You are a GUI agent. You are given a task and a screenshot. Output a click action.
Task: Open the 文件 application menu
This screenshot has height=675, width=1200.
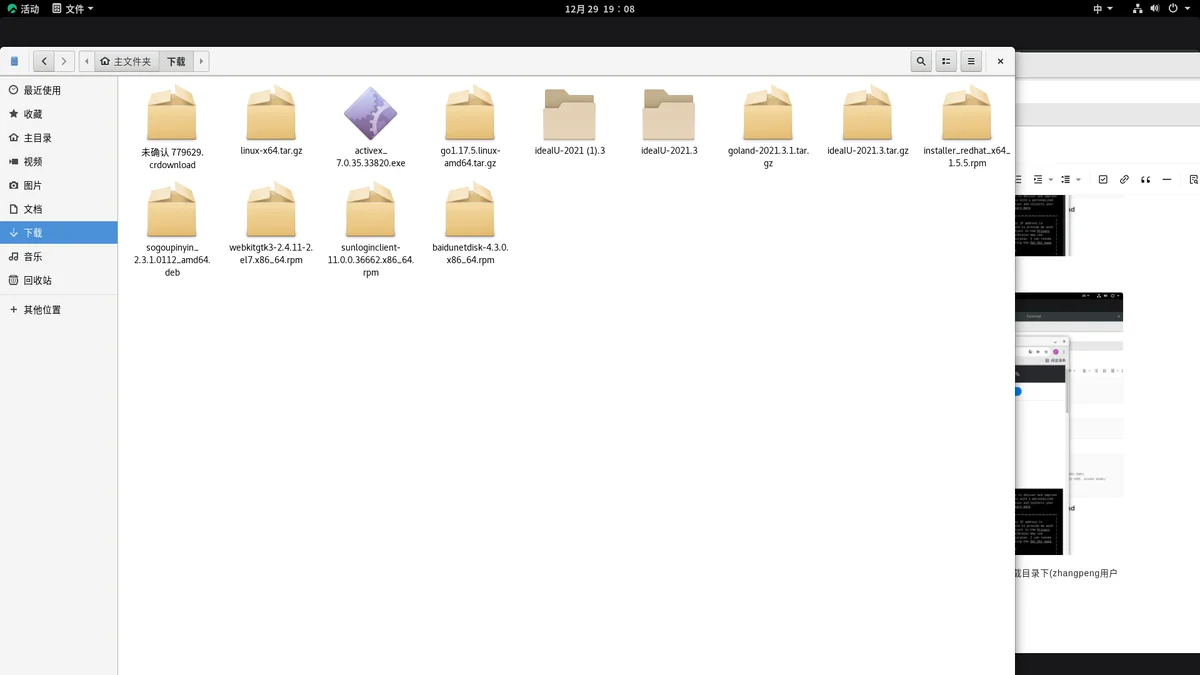[73, 9]
